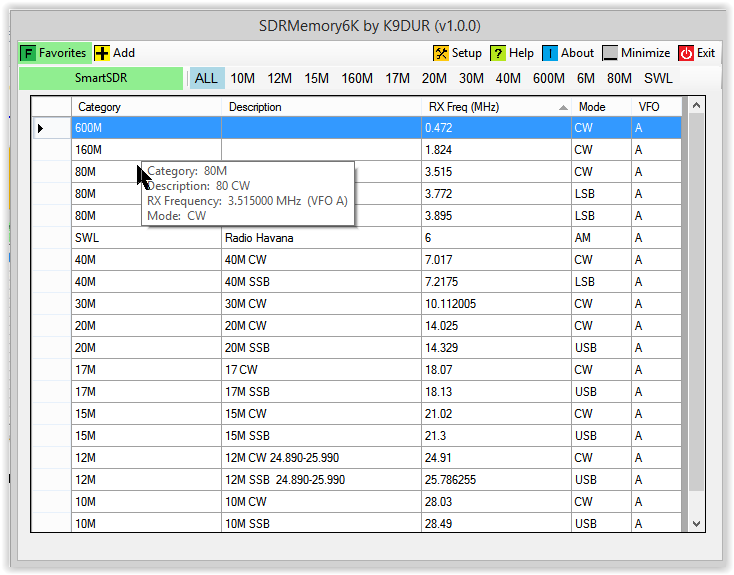Click the 1.824 frequency cell
734x575 pixels.
496,150
